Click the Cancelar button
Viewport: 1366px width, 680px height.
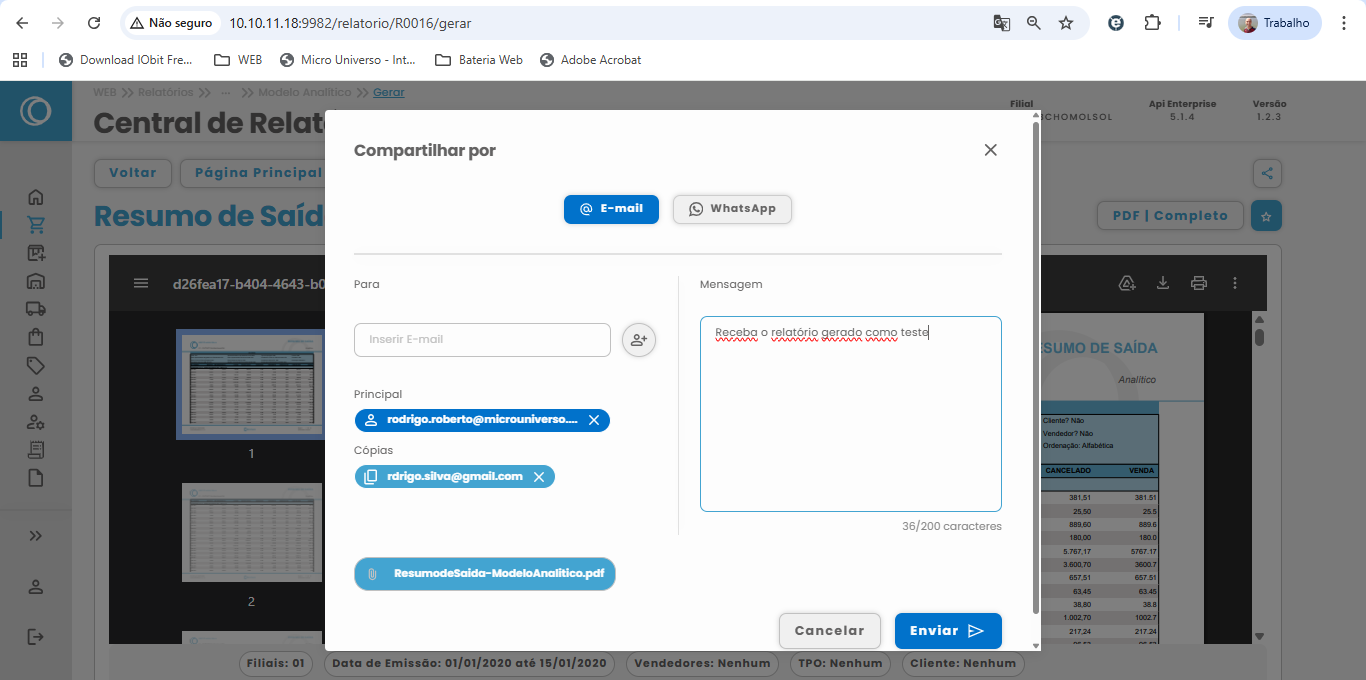click(x=829, y=631)
